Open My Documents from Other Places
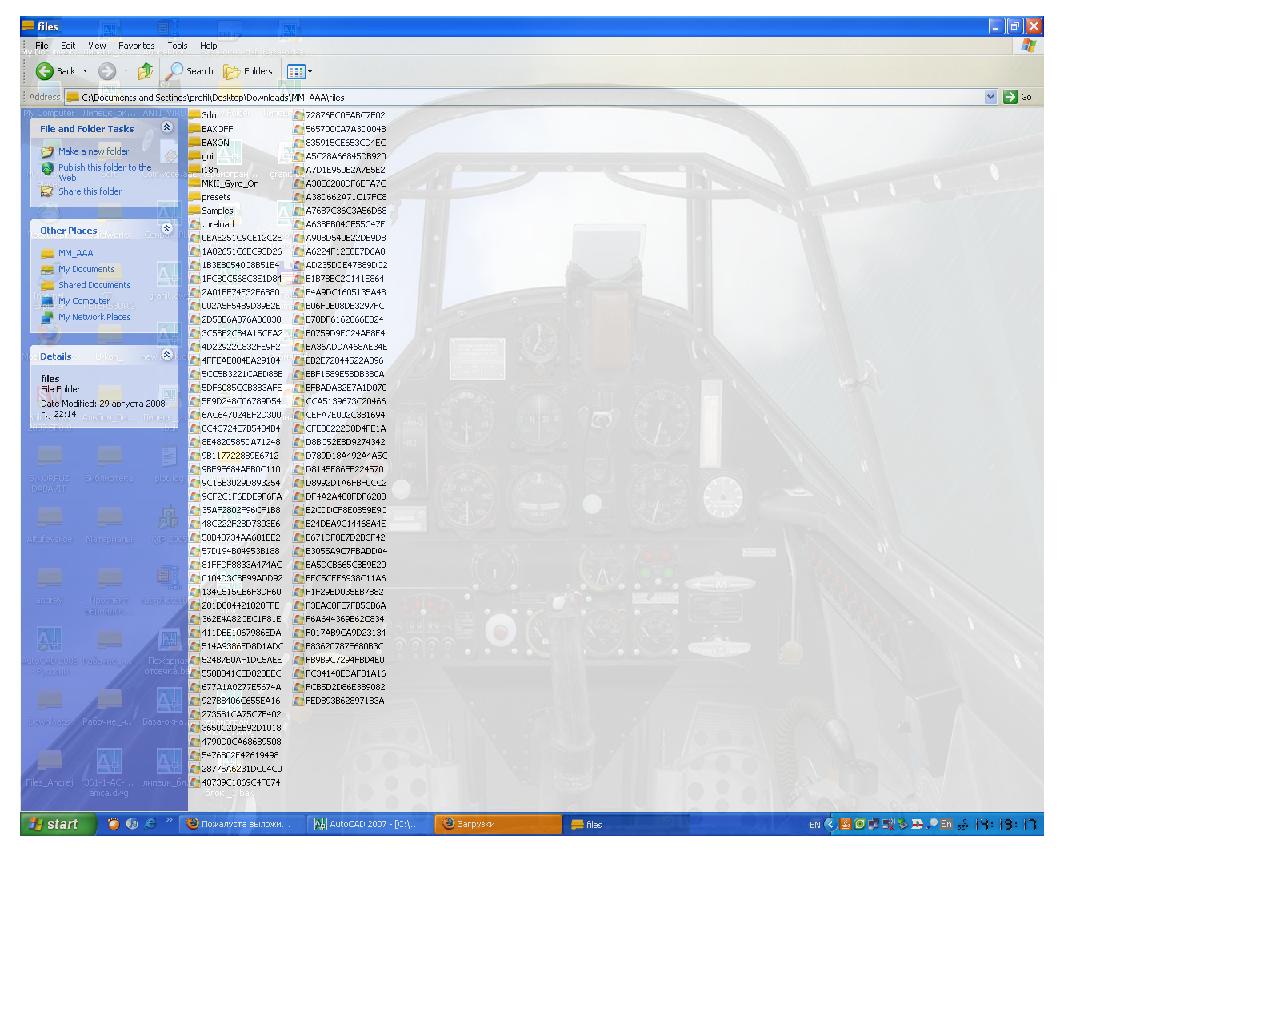This screenshot has height=1024, width=1280. 78,269
